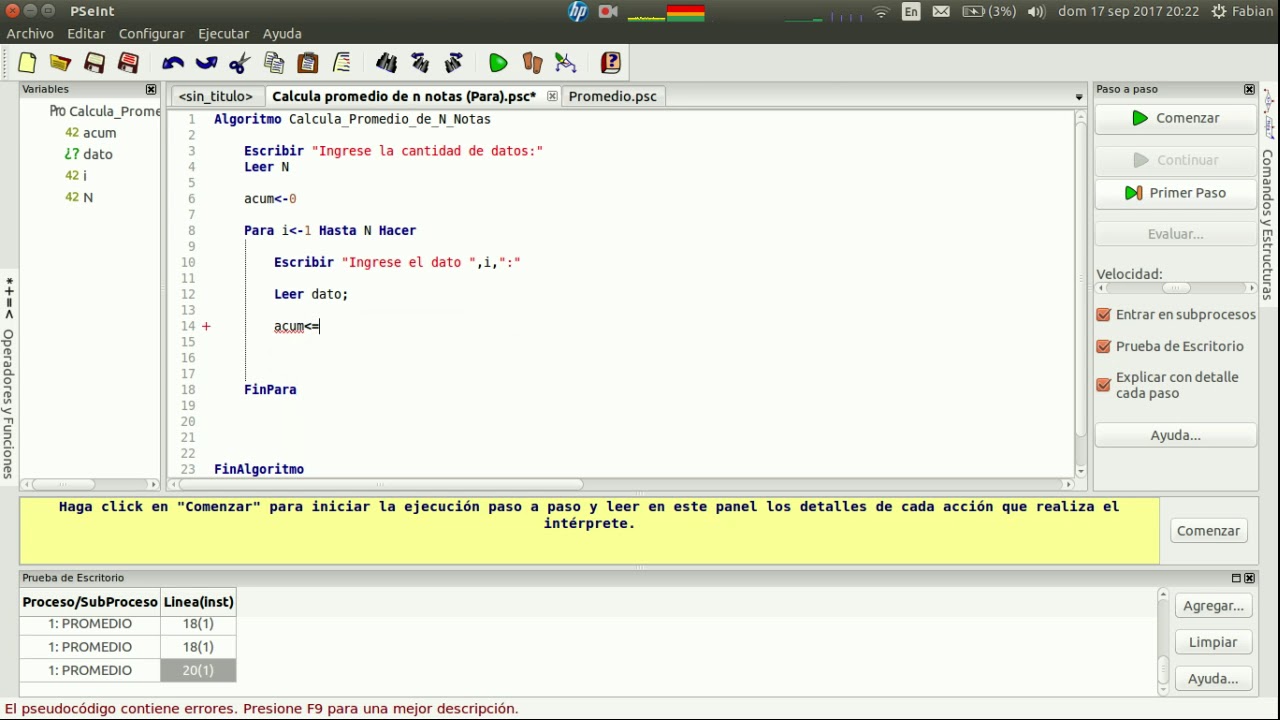Screen dimensions: 1280x720
Task: Adjust the Velocidad slider
Action: click(1176, 288)
